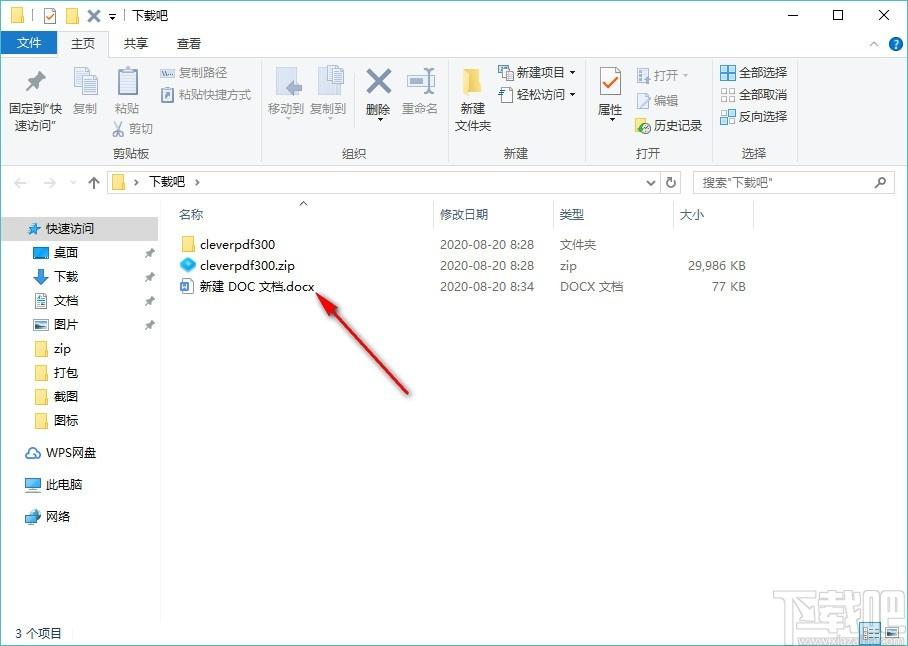Image resolution: width=908 pixels, height=646 pixels.
Task: Click Edit (编辑) in ribbon
Action: (x=657, y=101)
